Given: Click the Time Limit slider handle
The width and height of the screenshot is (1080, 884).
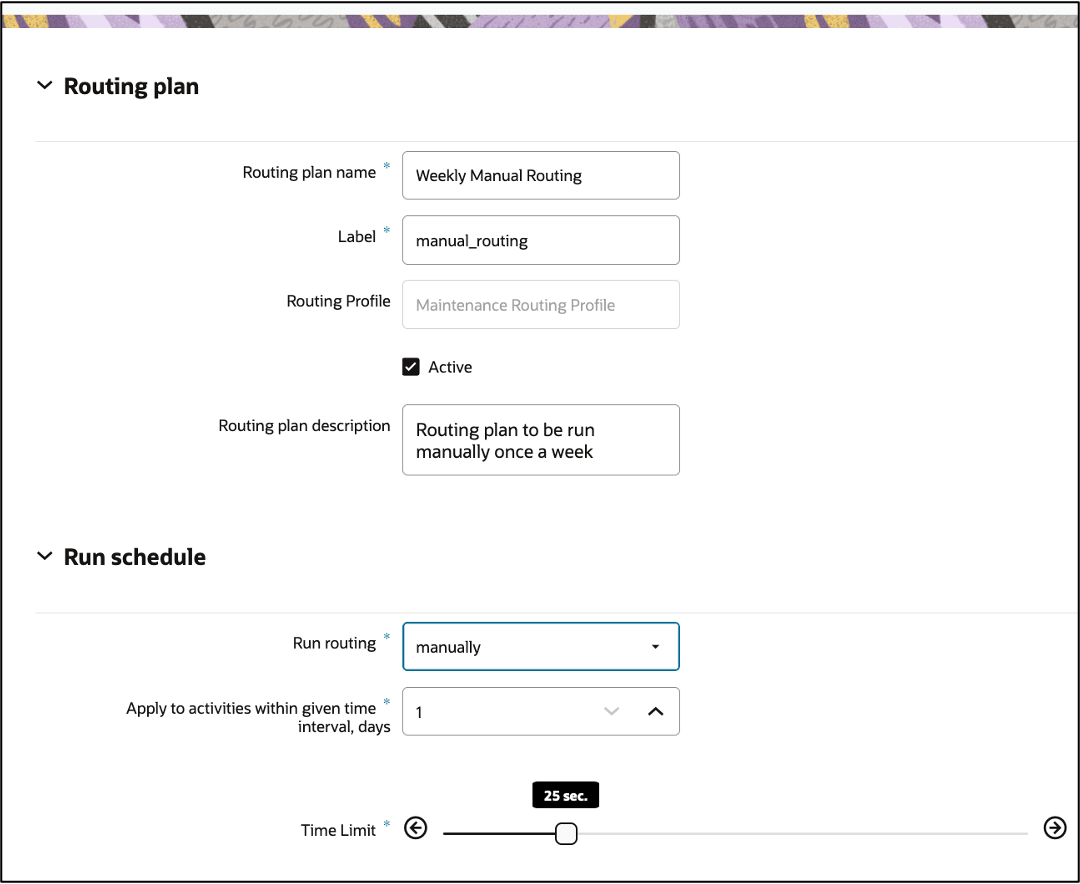Looking at the screenshot, I should click(566, 833).
